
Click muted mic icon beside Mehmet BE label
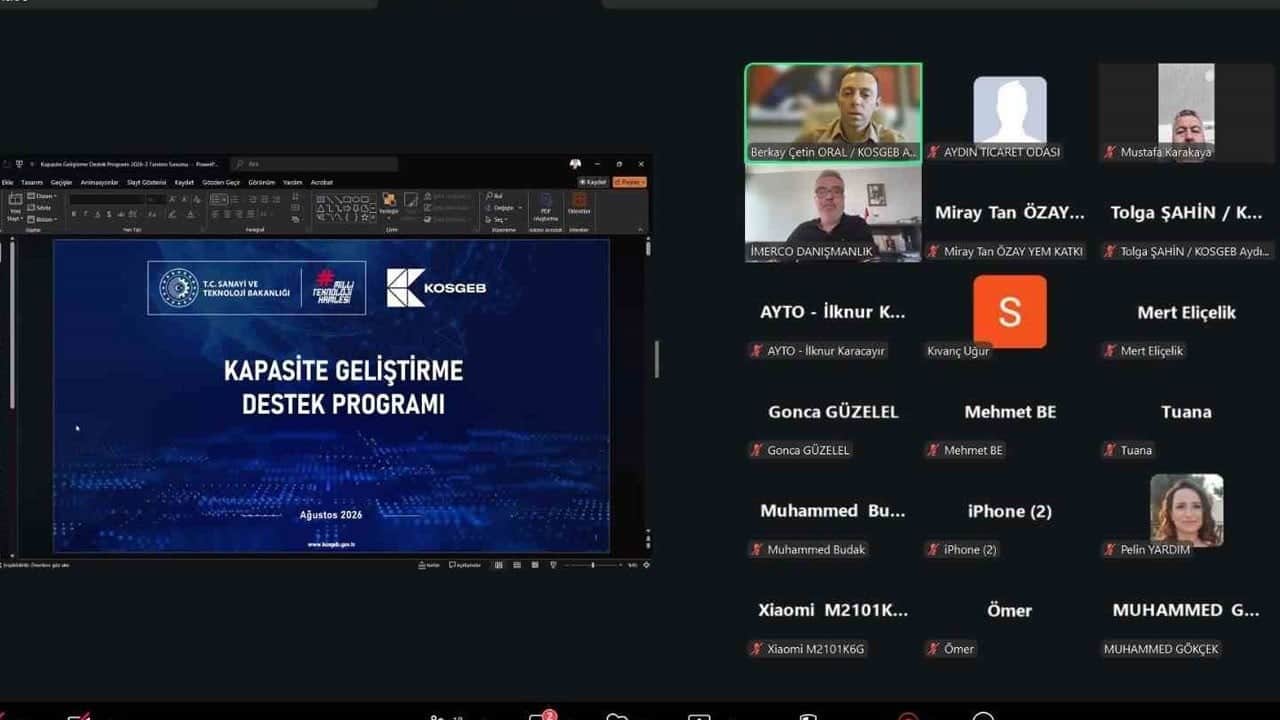(934, 450)
